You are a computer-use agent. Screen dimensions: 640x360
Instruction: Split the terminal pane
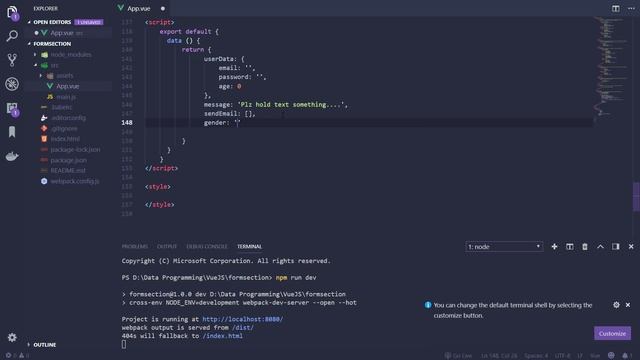(x=570, y=247)
